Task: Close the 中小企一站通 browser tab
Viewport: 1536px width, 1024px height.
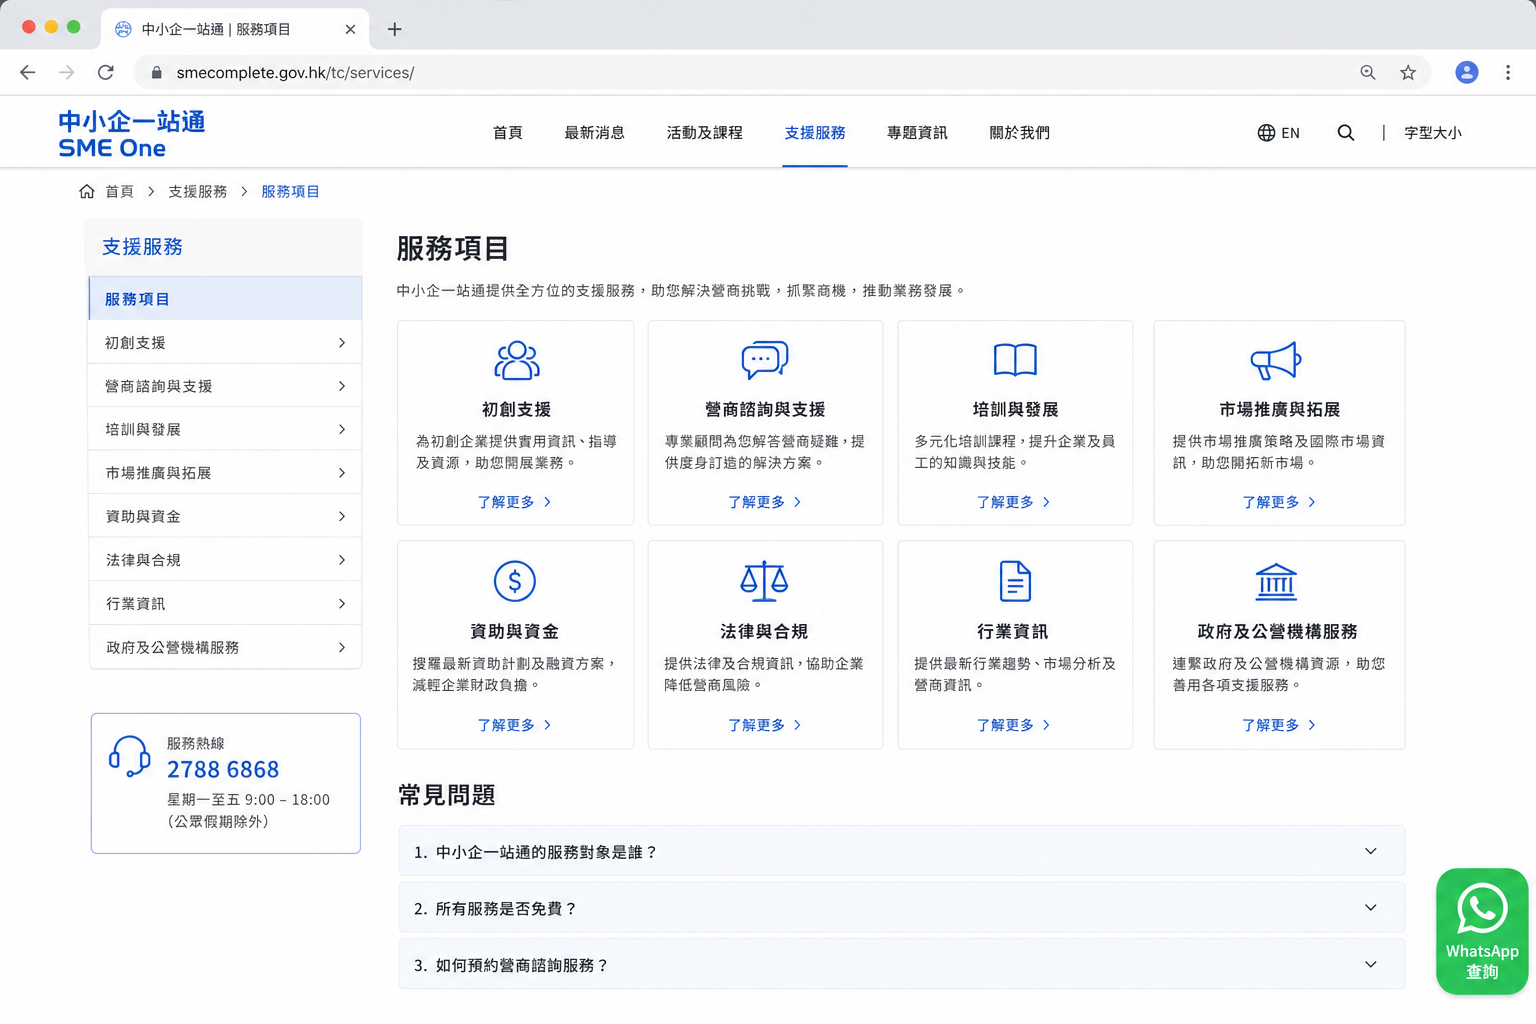Action: 350,29
